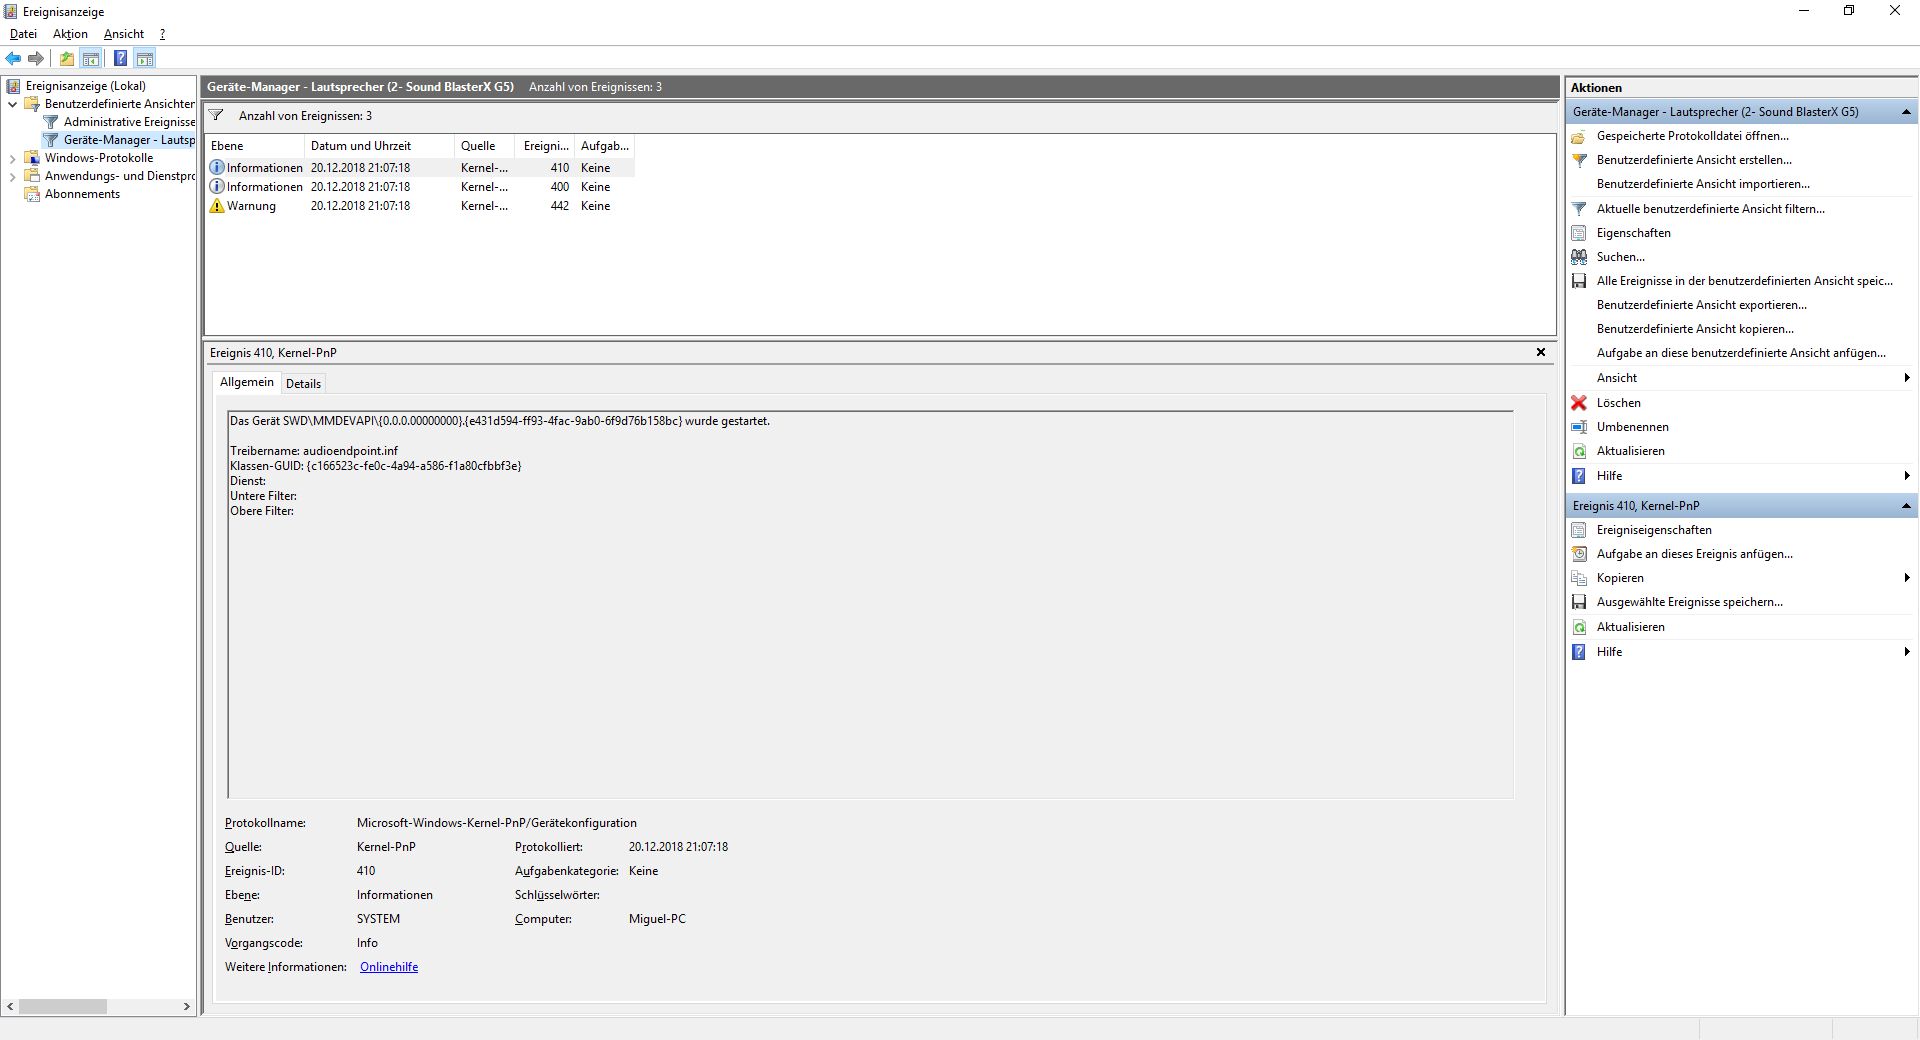Screen dimensions: 1920x1040
Task: Click the information icon of event 410
Action: coord(216,167)
